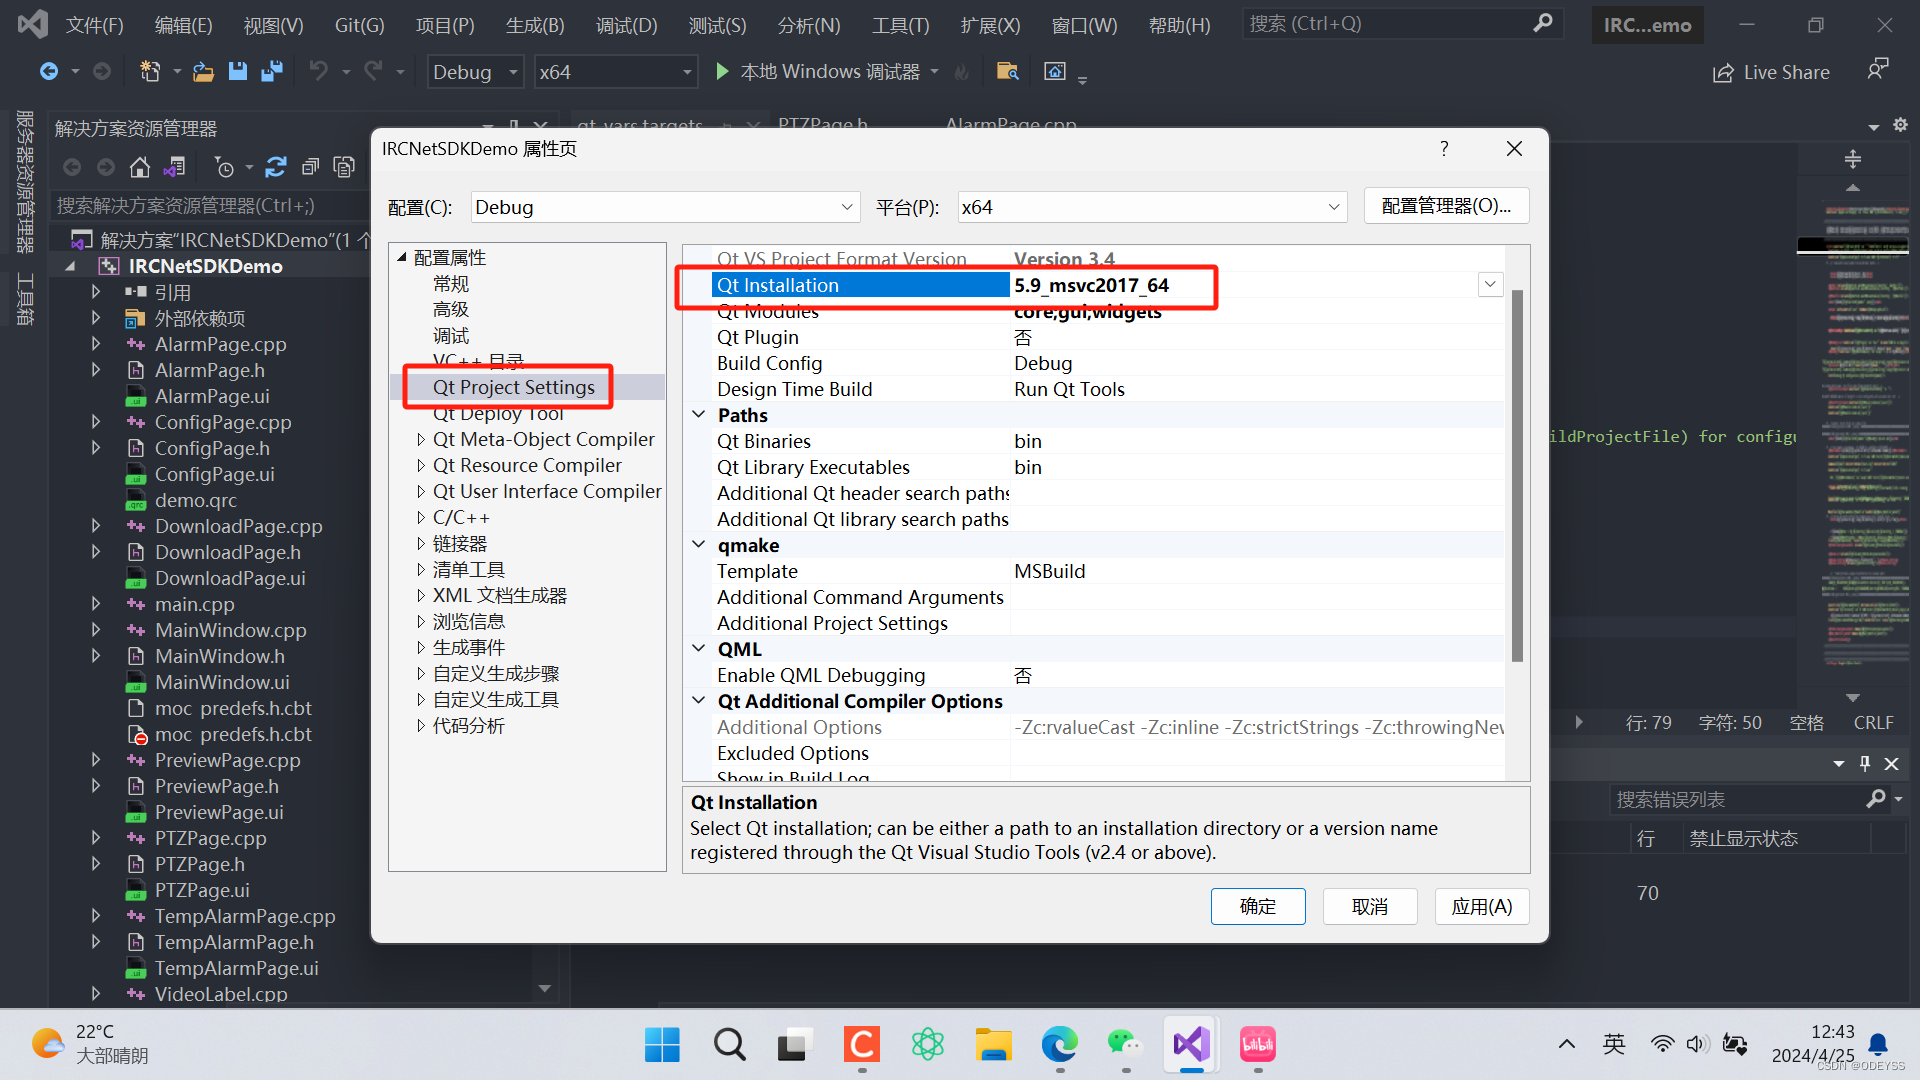Expand the 链接器 tree node
Screen dimensions: 1920x1080
[420, 543]
